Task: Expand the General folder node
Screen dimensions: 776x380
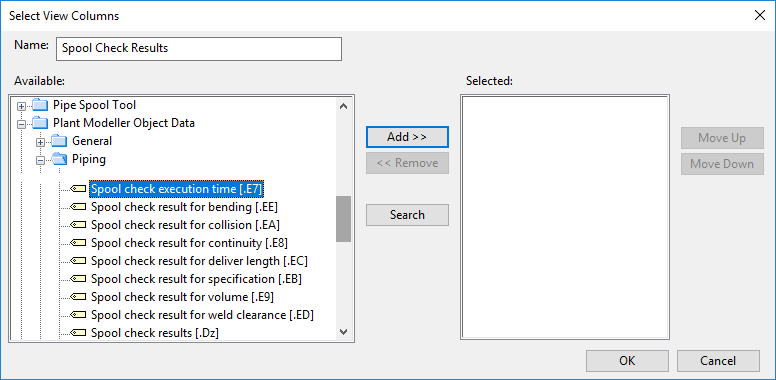Action: (x=41, y=142)
